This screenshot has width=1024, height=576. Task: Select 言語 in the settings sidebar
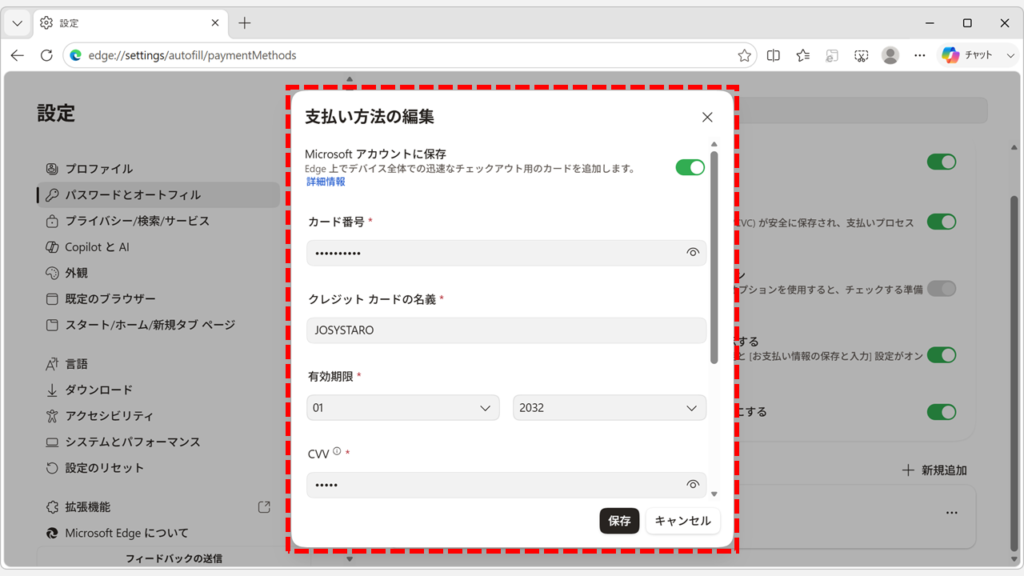[x=159, y=364]
